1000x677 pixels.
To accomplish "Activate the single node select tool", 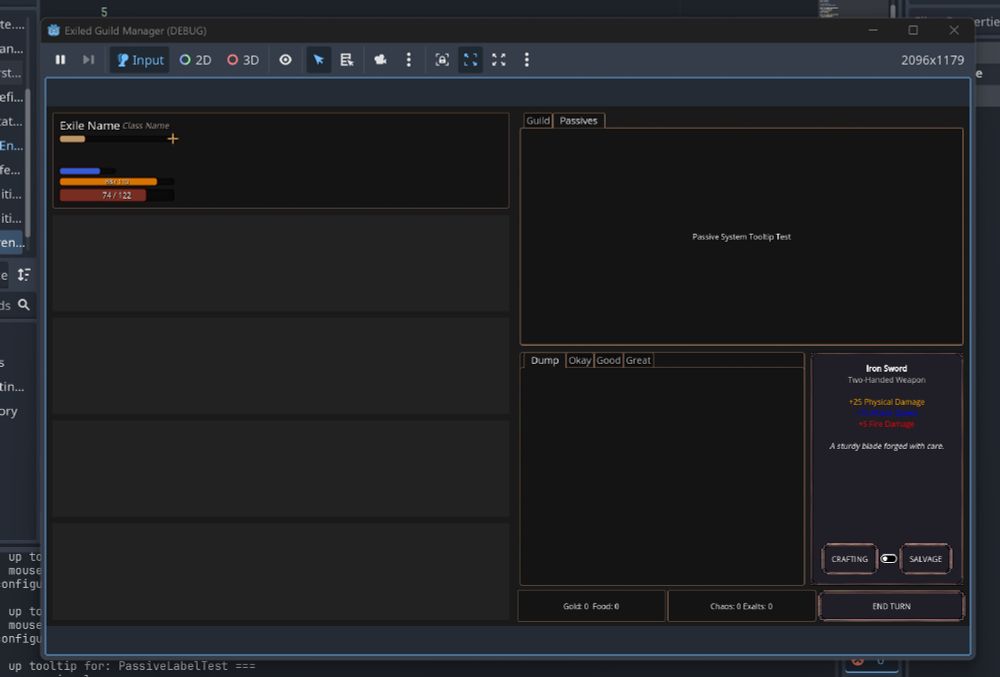I will click(x=318, y=59).
